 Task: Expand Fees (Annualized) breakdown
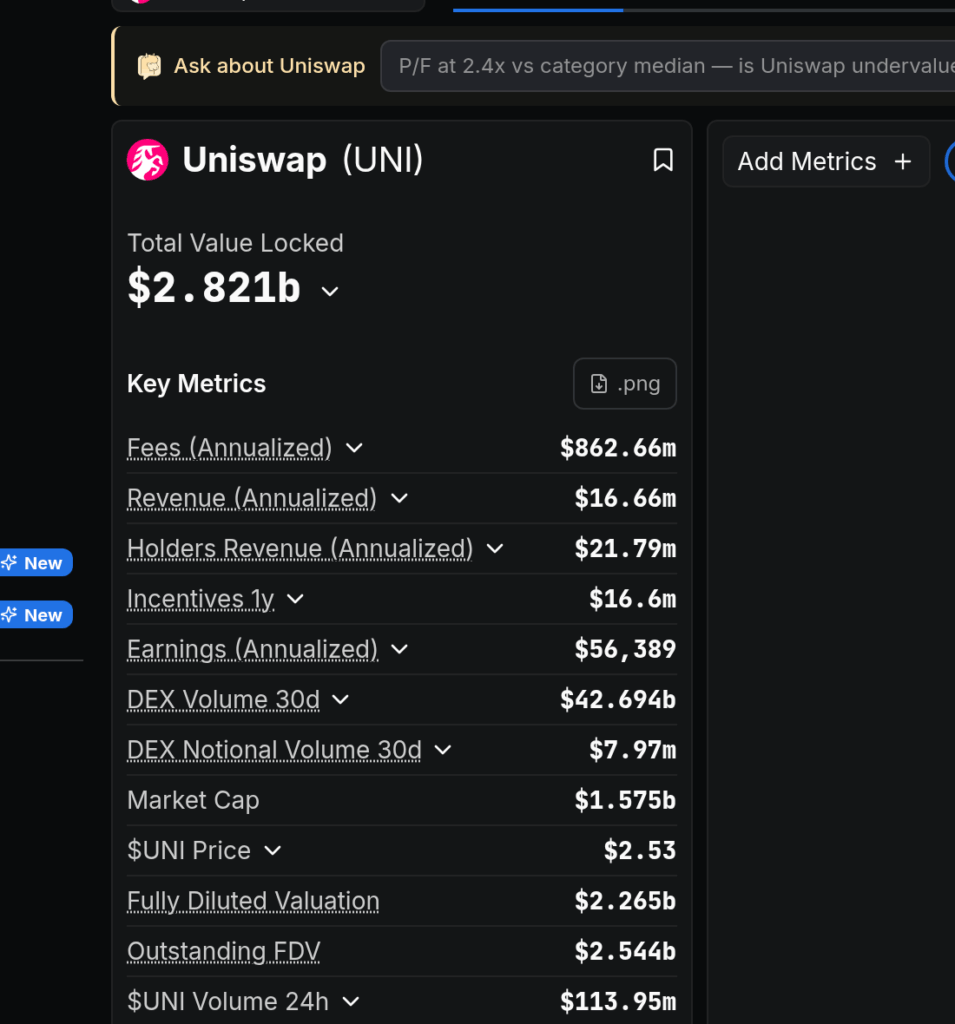tap(354, 448)
